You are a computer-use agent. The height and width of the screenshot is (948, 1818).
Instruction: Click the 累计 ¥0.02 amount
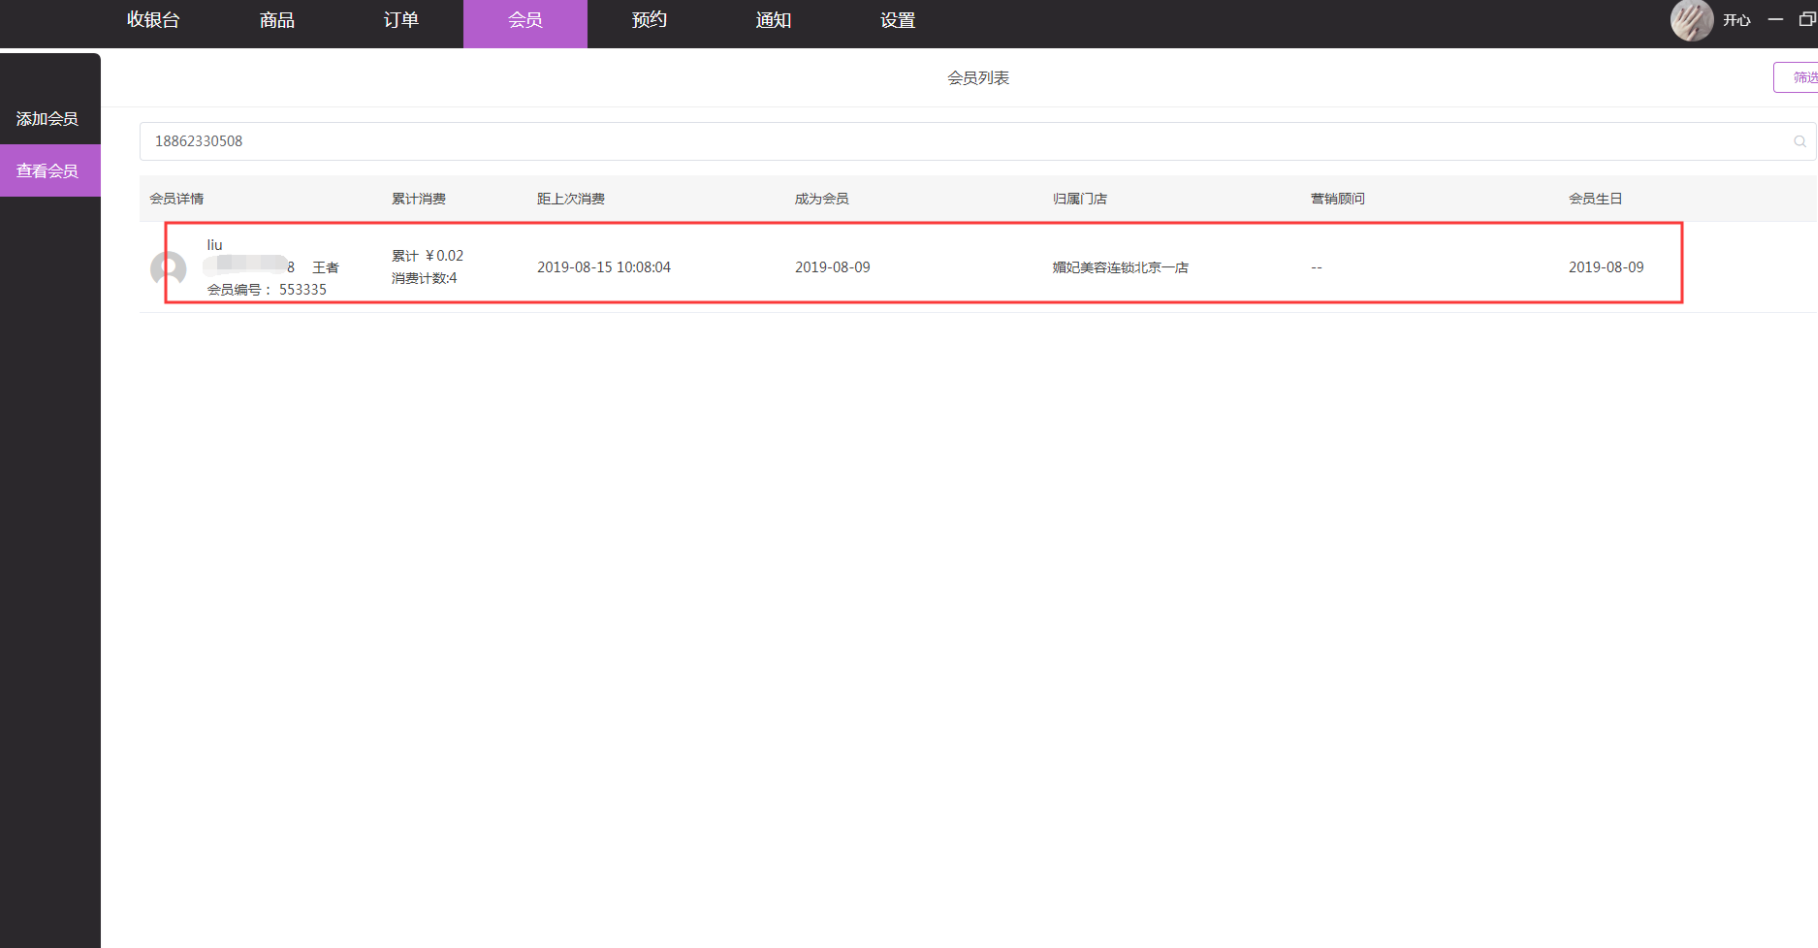427,256
